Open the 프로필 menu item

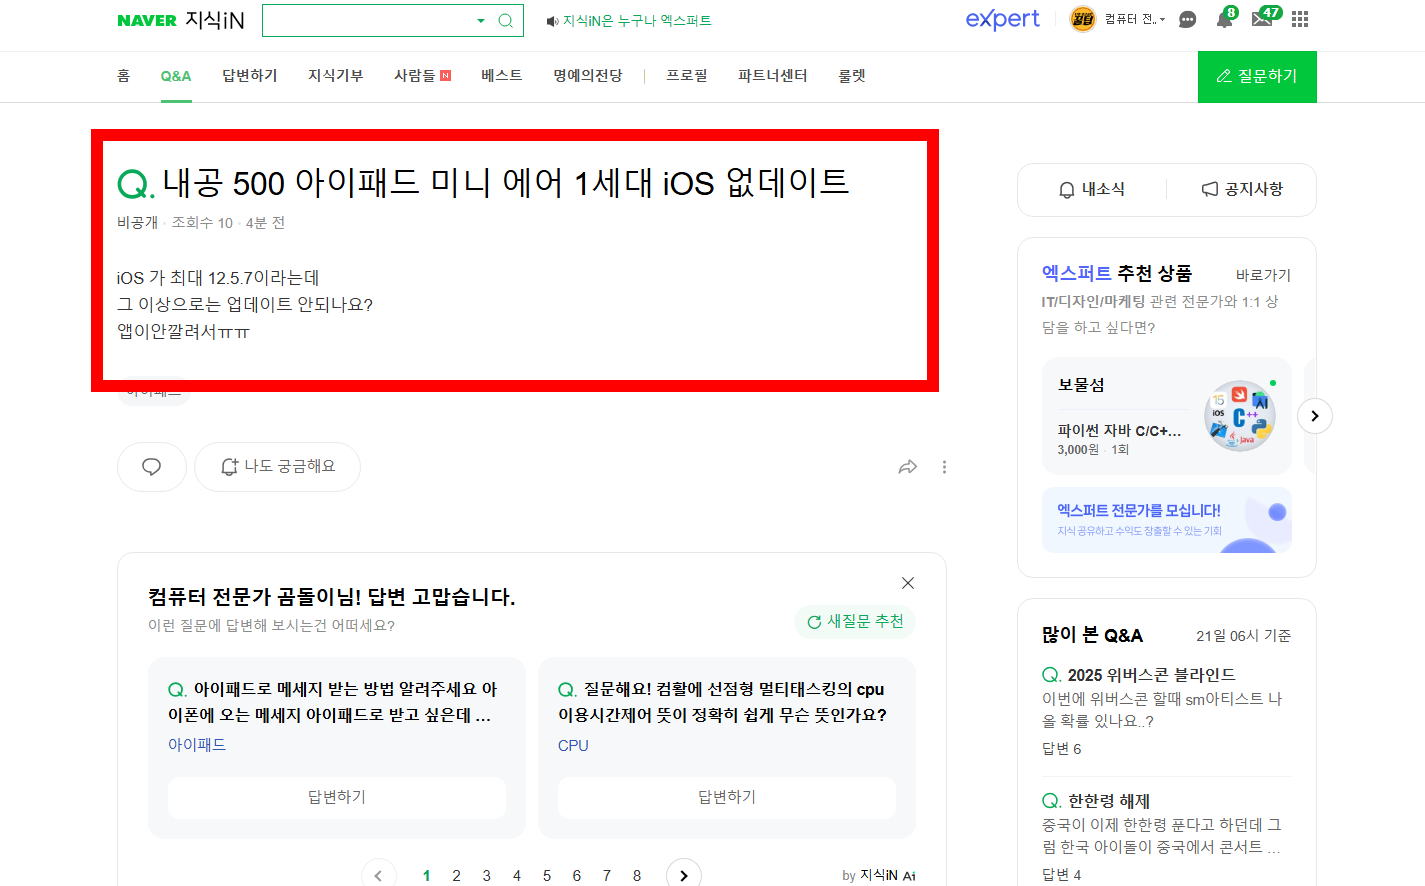687,76
